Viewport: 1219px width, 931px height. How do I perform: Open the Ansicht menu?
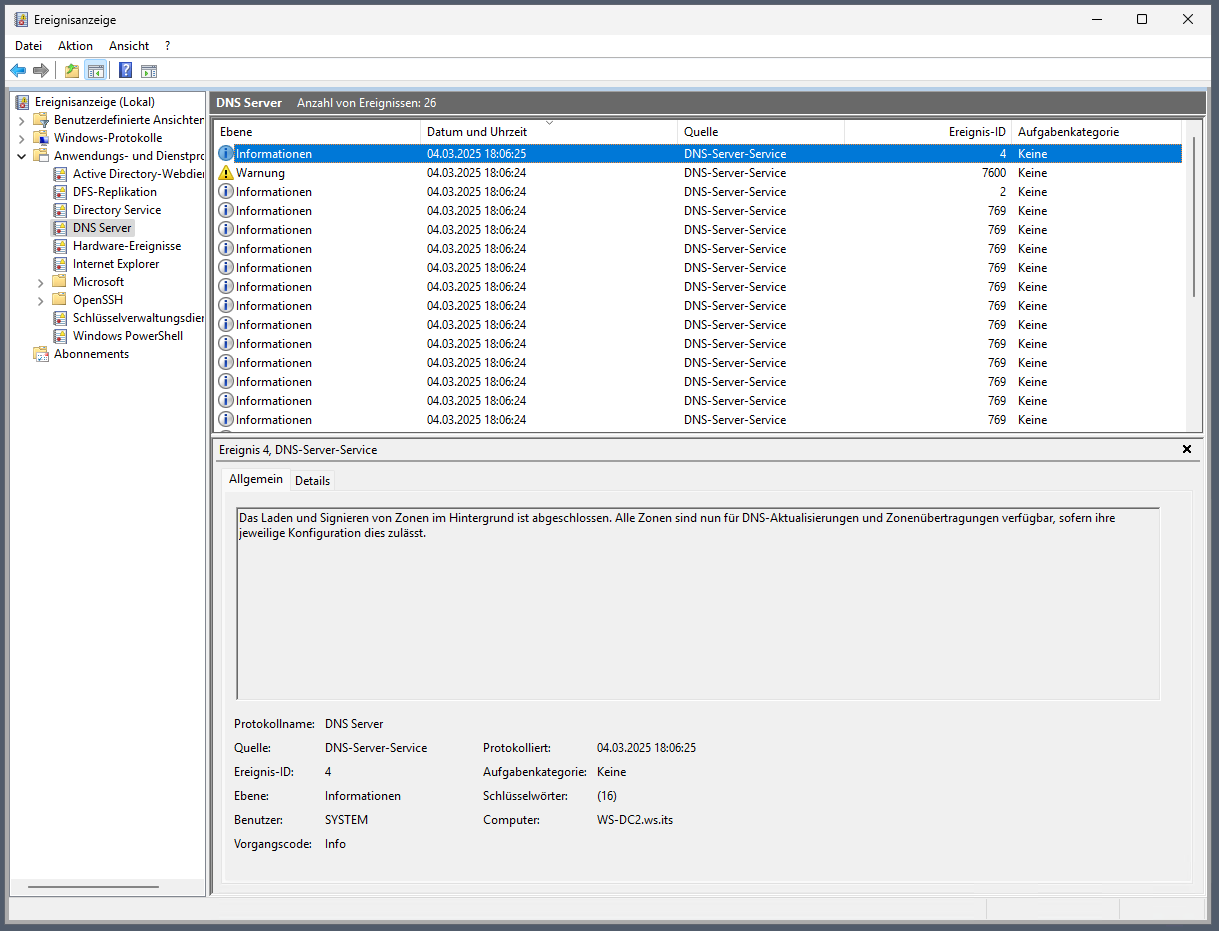[x=129, y=46]
